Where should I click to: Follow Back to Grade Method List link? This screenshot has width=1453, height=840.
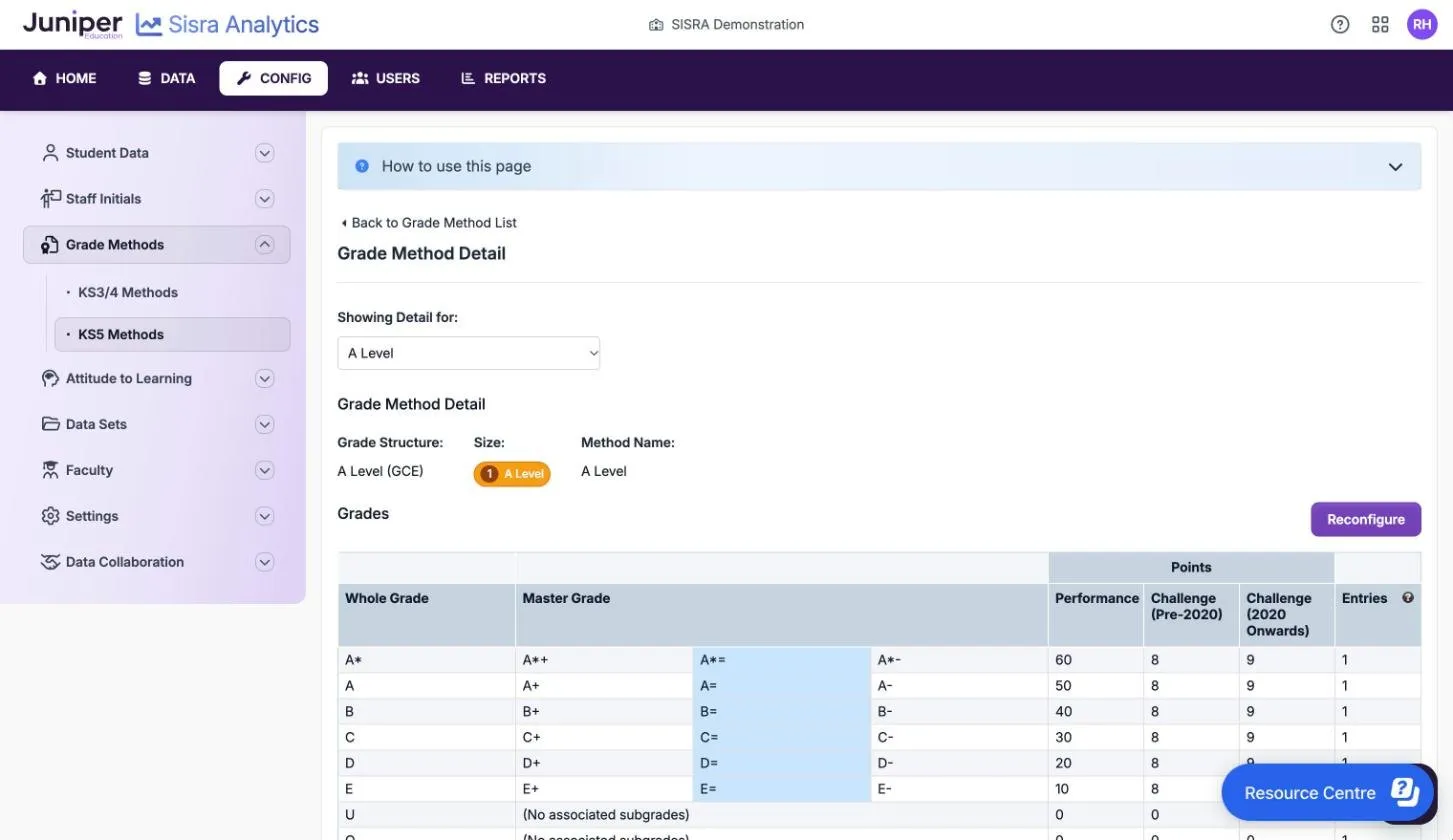428,223
